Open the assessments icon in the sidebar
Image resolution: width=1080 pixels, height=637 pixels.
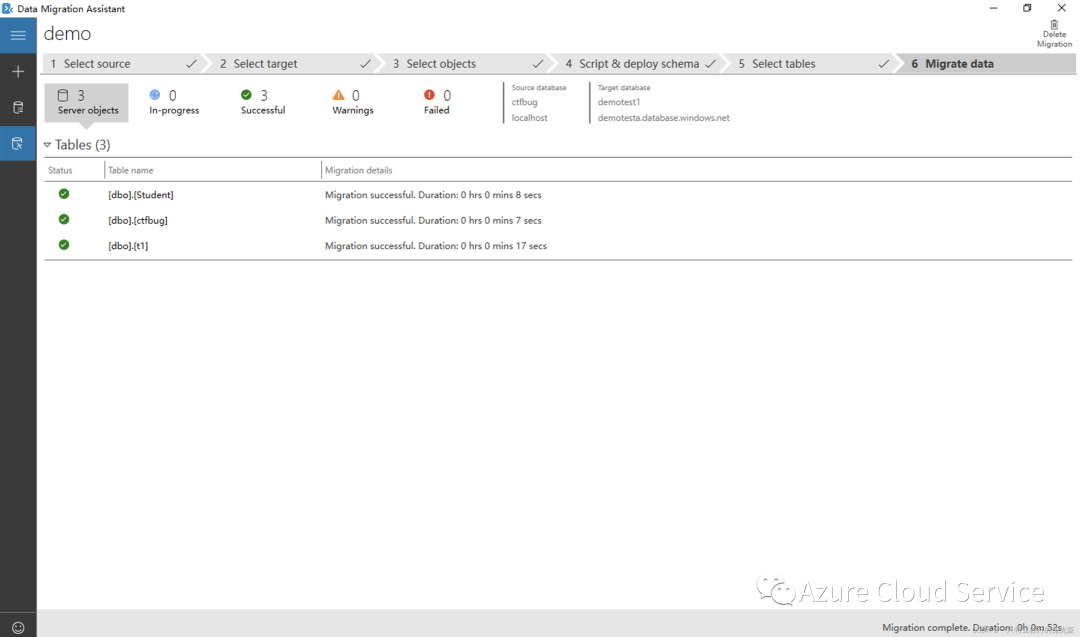pos(18,107)
